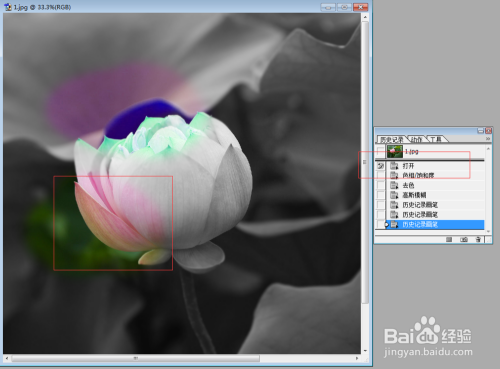Set history brush source to 1.jpg snapshot
Viewport: 500px width, 369px height.
click(x=381, y=152)
